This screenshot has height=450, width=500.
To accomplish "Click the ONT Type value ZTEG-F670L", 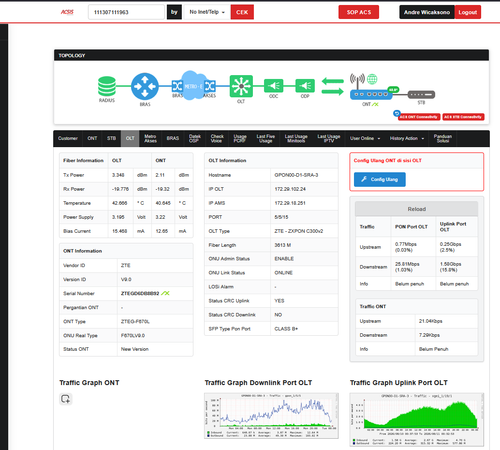I will coord(135,321).
